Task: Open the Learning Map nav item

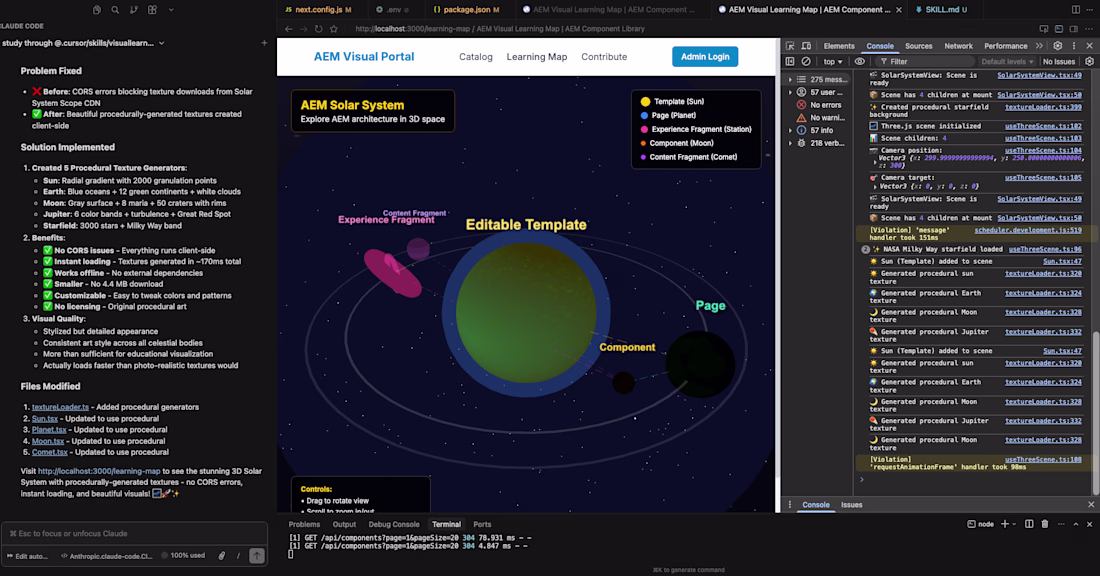Action: (x=537, y=57)
